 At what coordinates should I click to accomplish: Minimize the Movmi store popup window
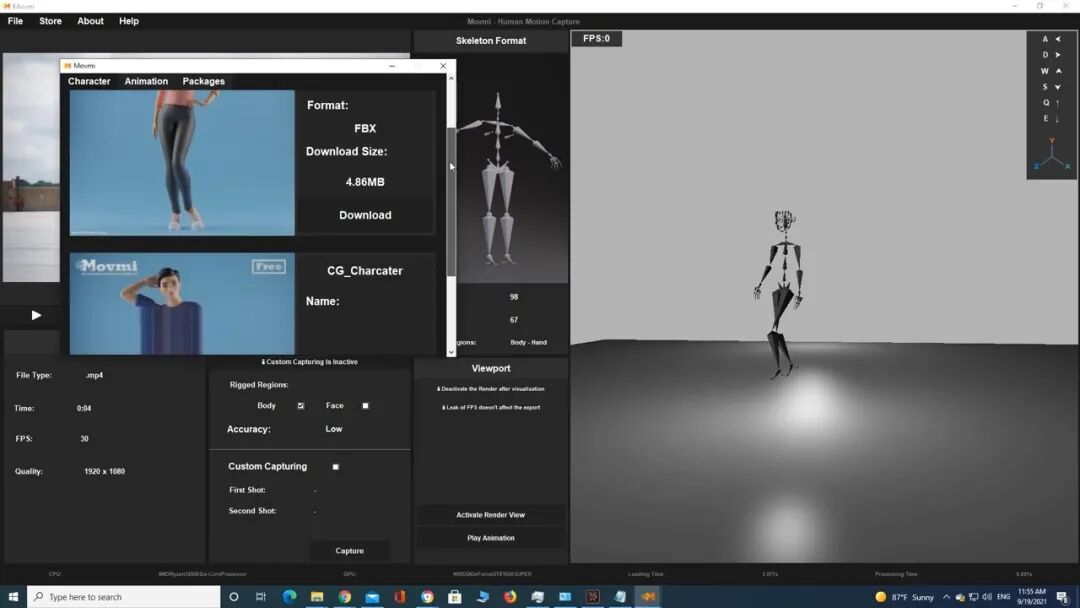[392, 66]
